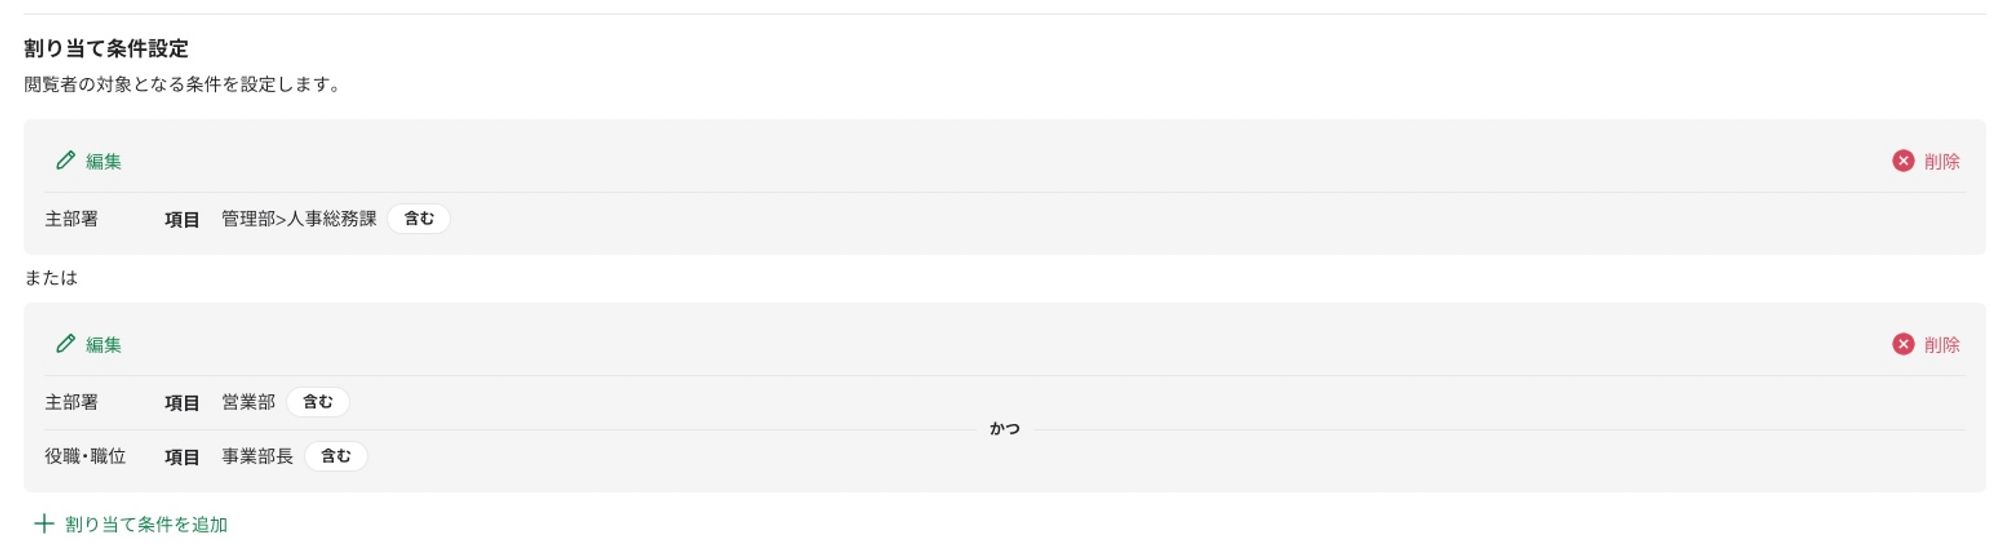Click the かつ connector label
Viewport: 2000px width, 559px height.
[1004, 429]
